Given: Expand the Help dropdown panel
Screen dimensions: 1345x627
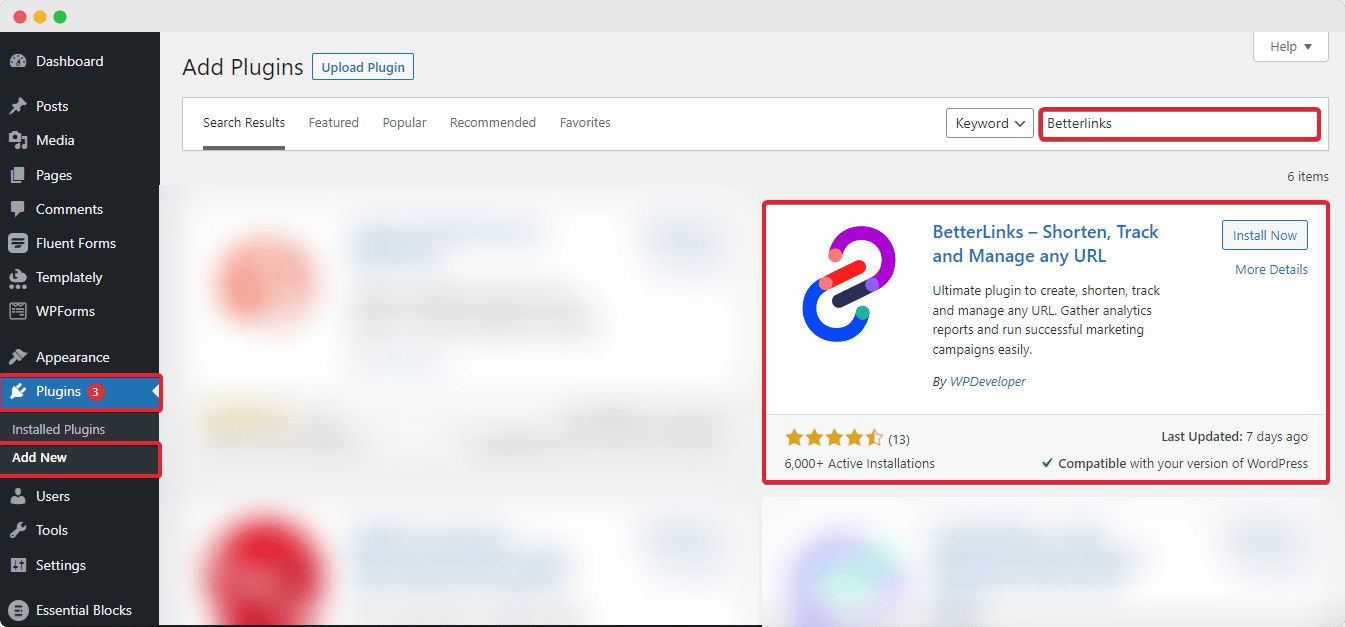Looking at the screenshot, I should 1290,47.
